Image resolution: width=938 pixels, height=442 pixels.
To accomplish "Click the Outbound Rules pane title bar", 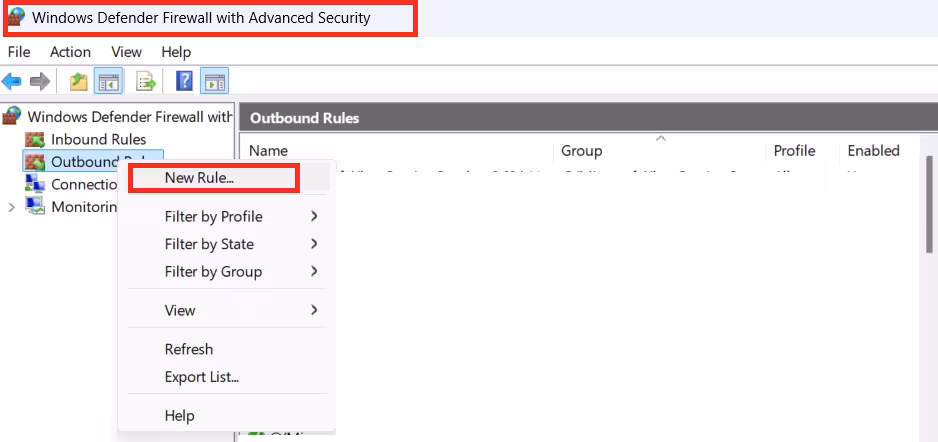I will pos(589,118).
